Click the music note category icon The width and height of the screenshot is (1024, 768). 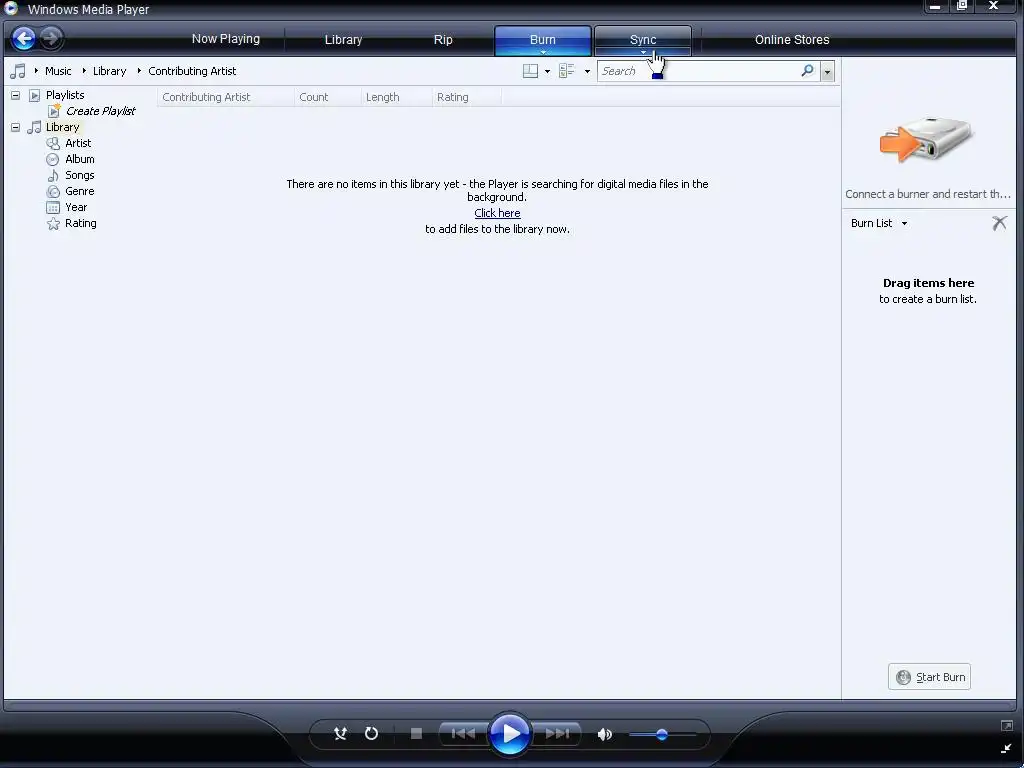tap(18, 71)
